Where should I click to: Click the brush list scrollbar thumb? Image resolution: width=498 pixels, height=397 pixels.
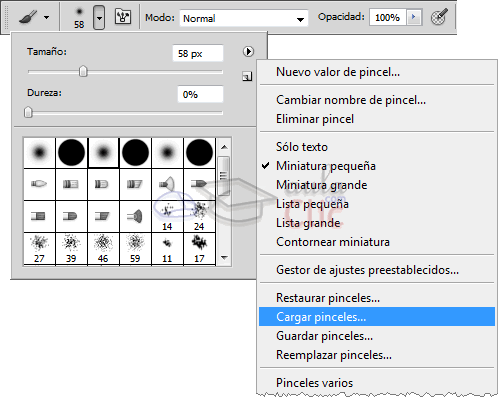pos(224,176)
